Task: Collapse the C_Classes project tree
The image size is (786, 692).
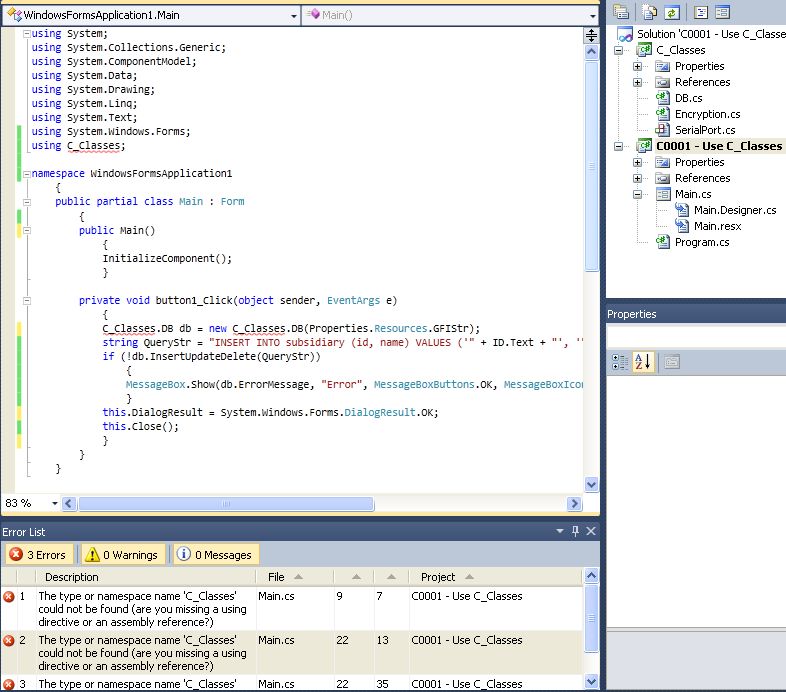Action: pyautogui.click(x=619, y=50)
